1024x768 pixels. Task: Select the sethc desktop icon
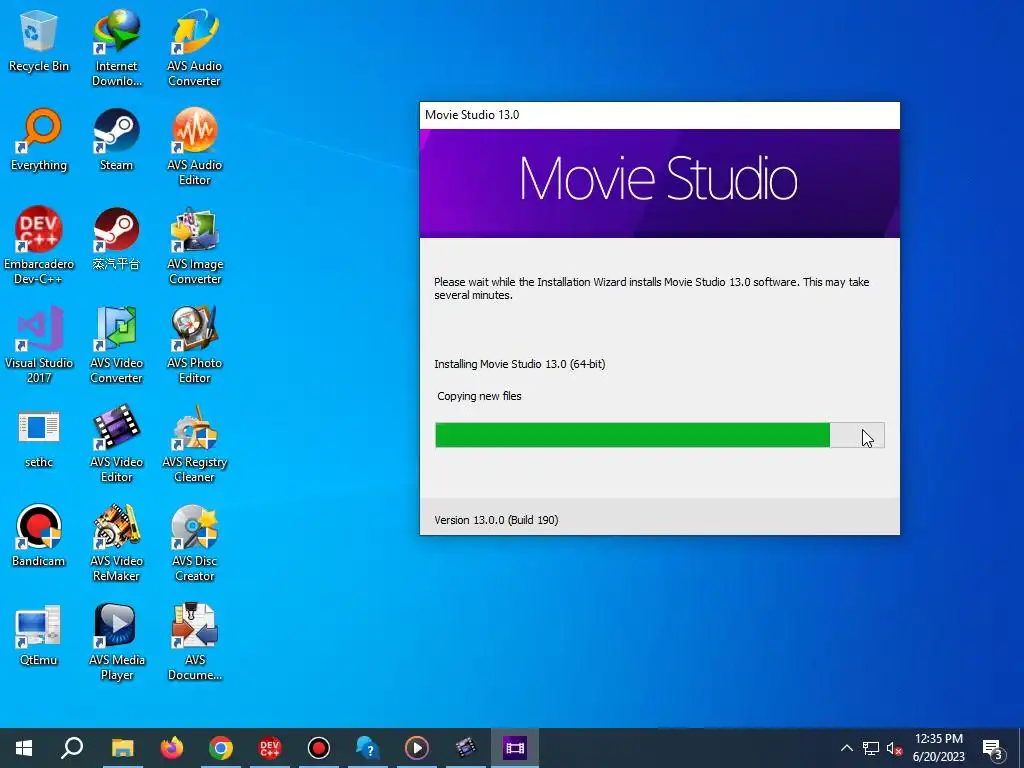(39, 437)
